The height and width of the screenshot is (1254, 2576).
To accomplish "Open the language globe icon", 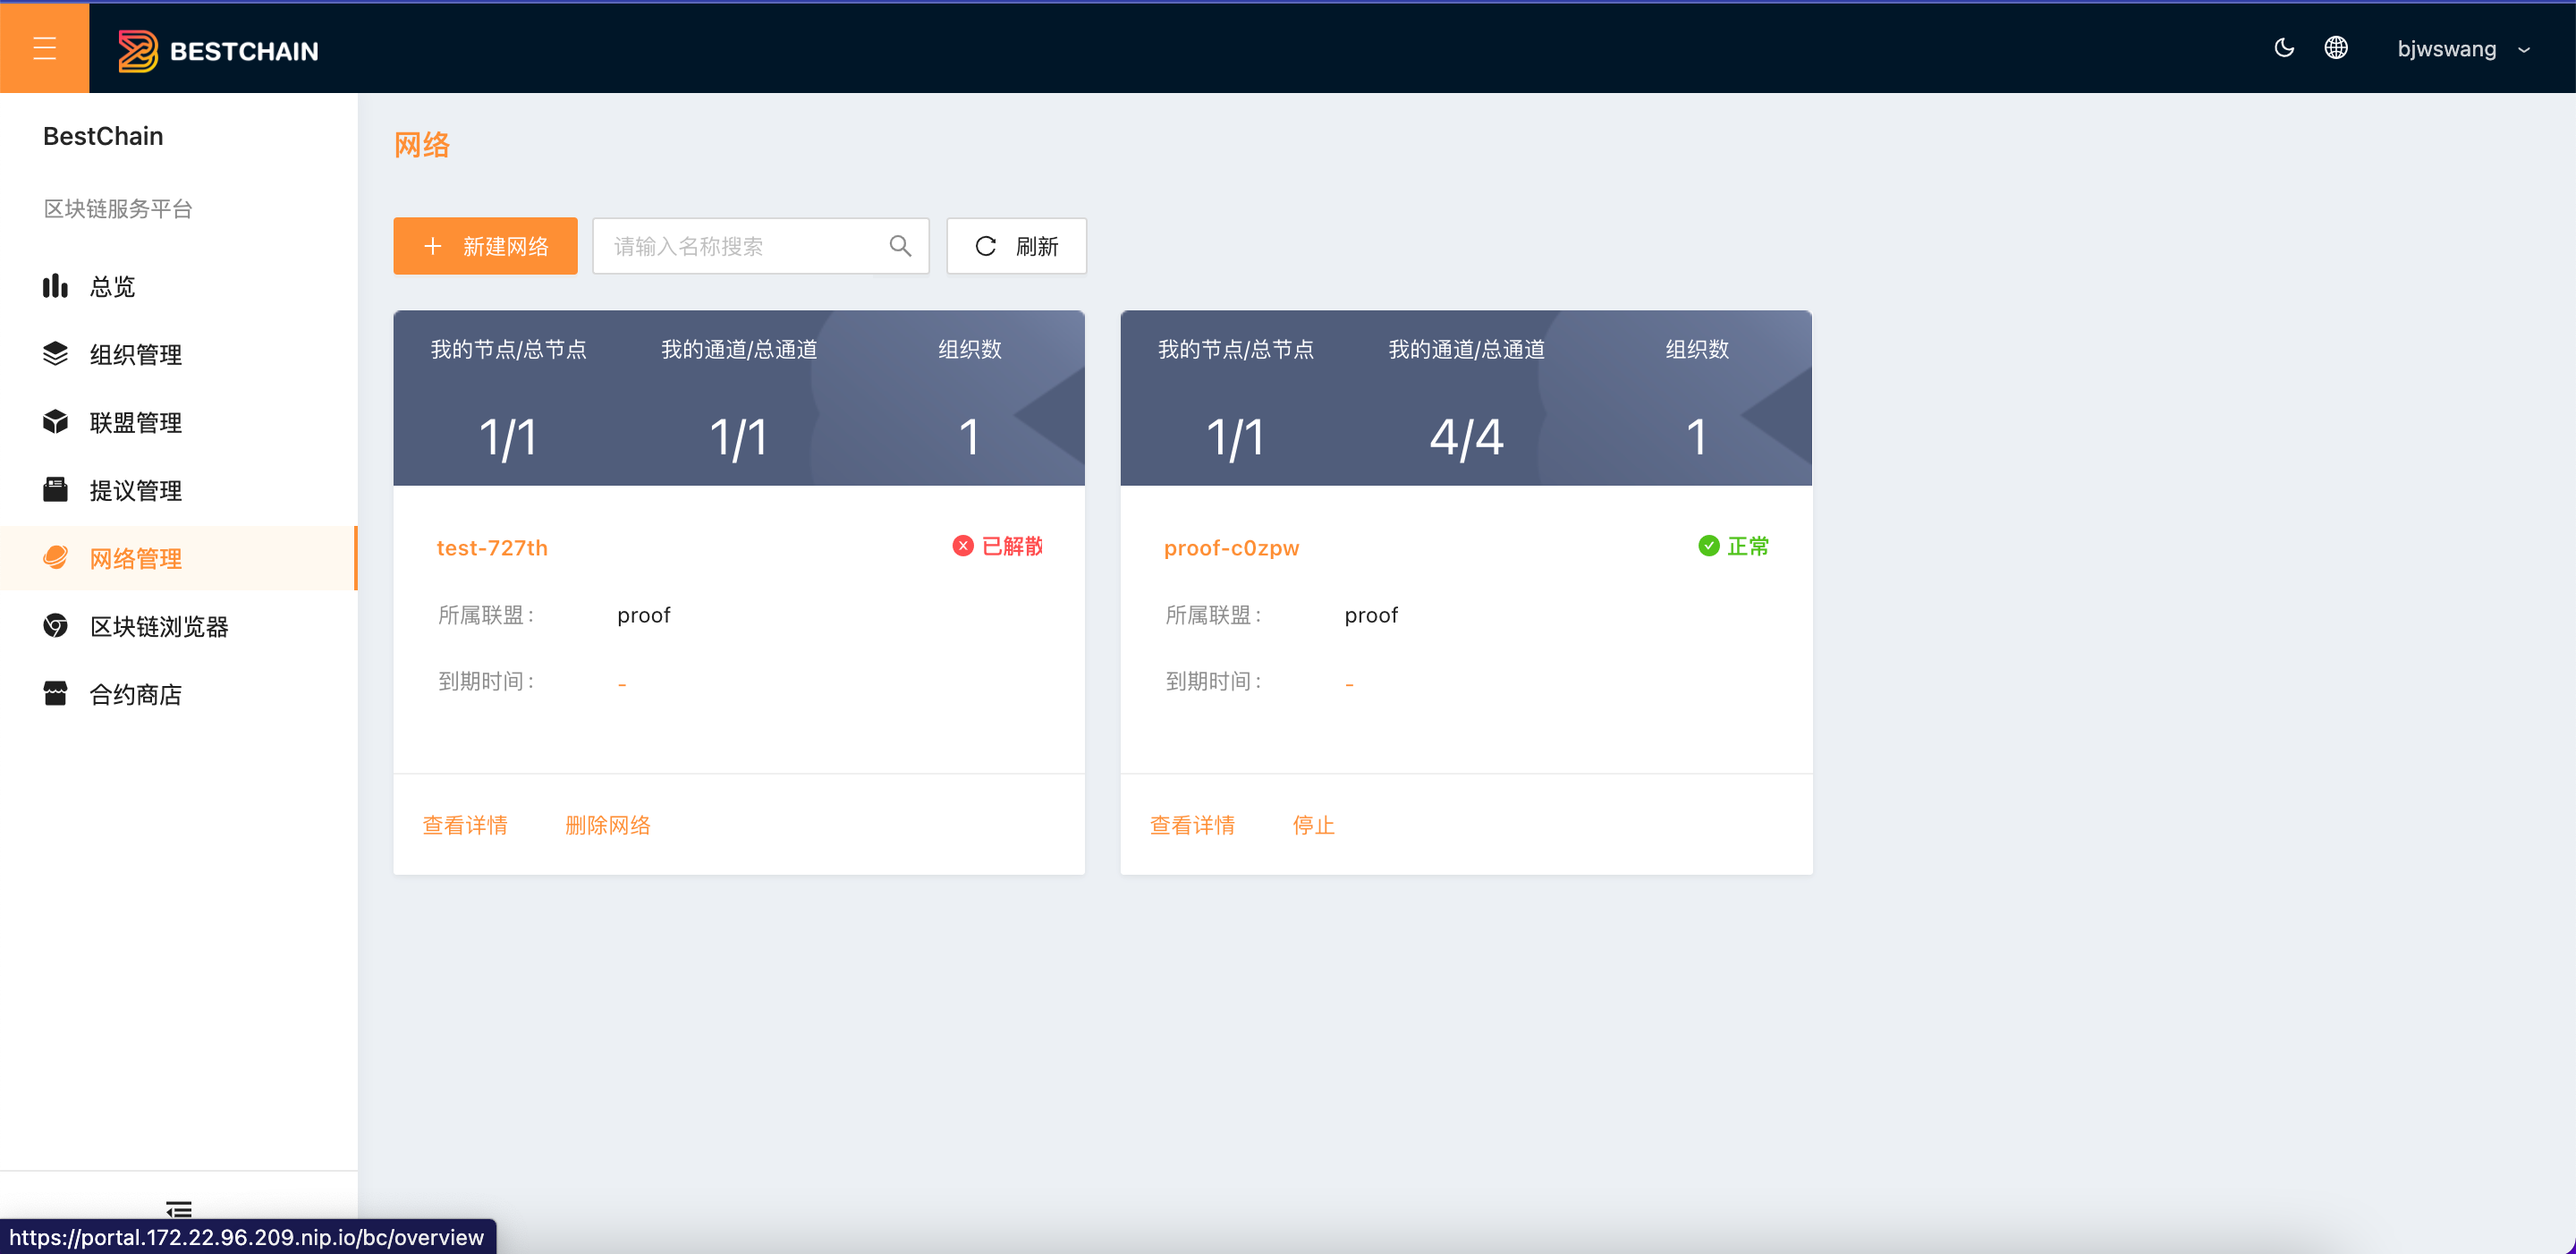I will coord(2336,48).
